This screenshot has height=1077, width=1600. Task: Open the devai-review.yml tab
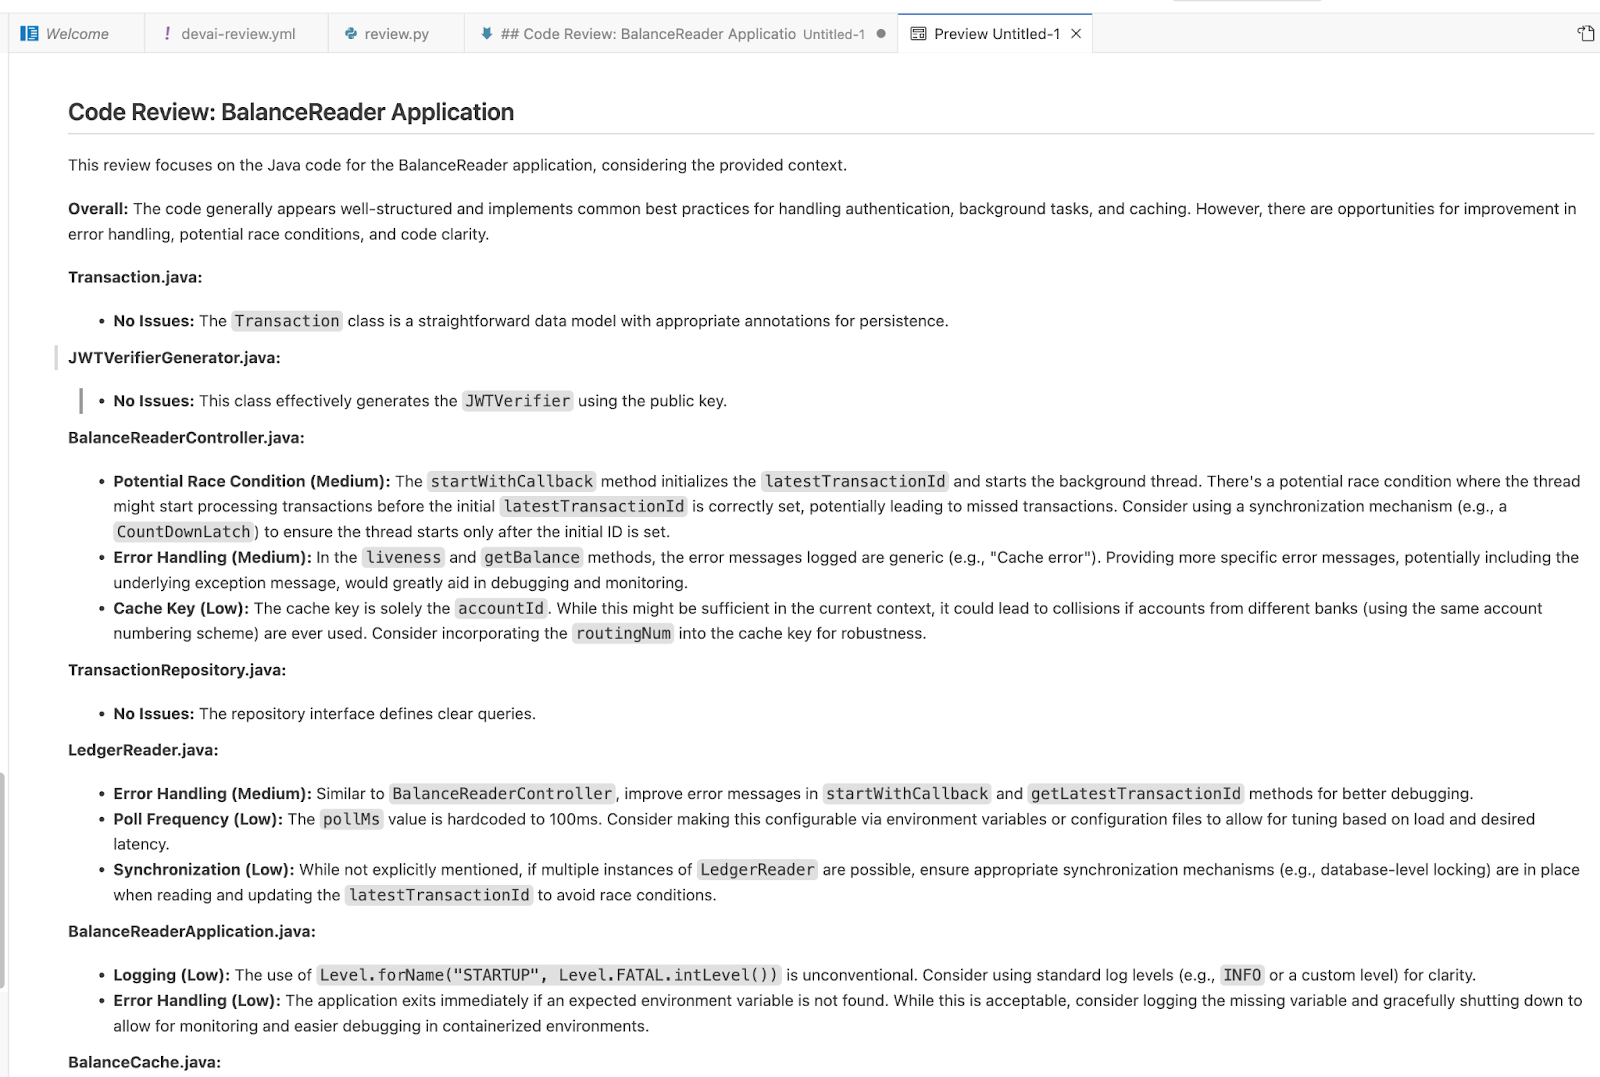click(238, 34)
